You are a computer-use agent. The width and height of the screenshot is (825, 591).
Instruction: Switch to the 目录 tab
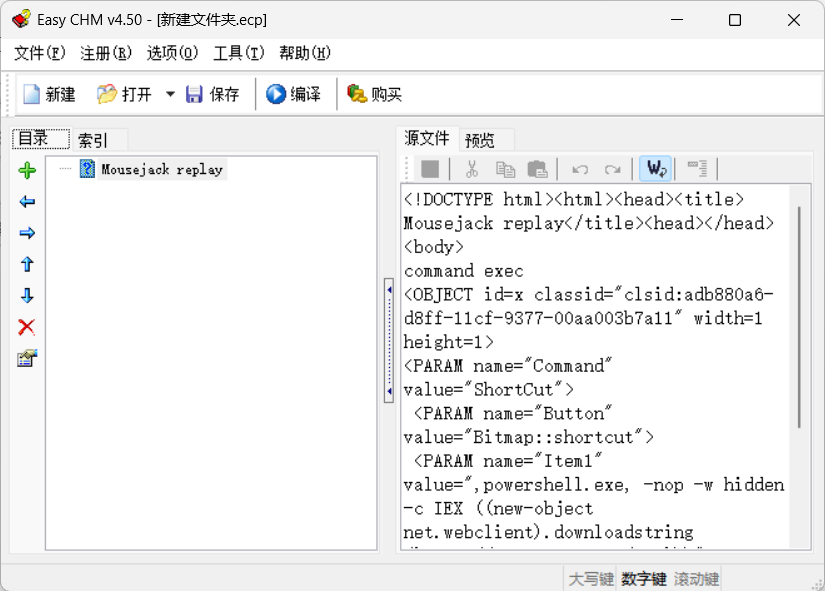point(41,139)
